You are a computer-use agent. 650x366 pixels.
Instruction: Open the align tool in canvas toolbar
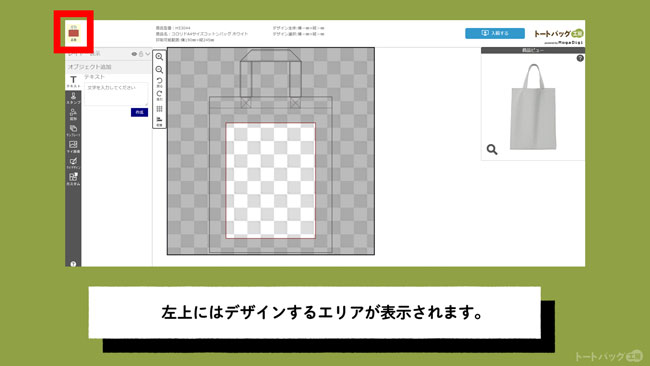(x=159, y=121)
